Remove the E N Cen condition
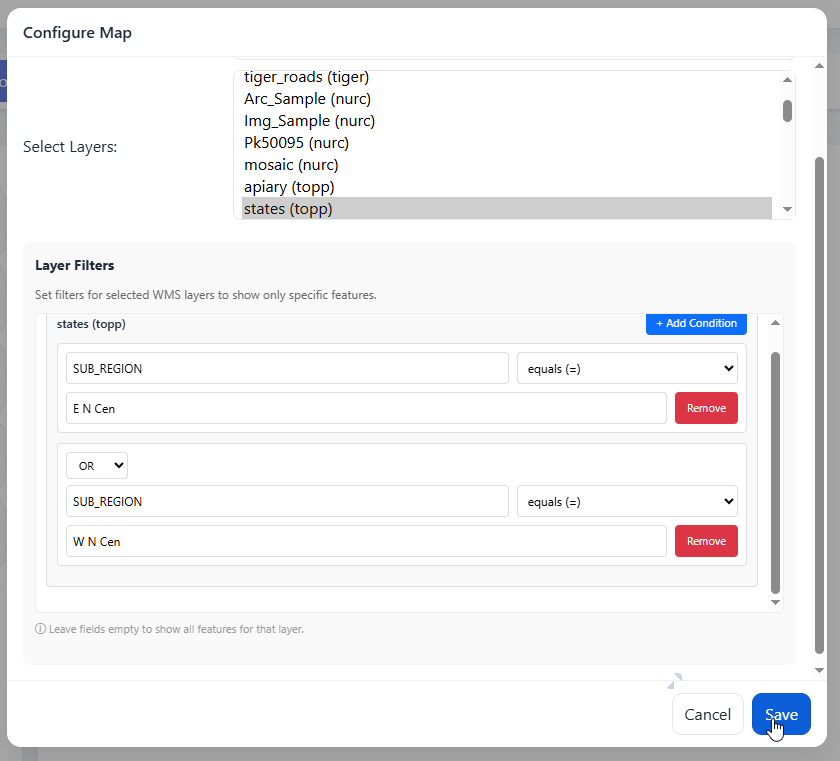This screenshot has height=761, width=840. tap(706, 408)
